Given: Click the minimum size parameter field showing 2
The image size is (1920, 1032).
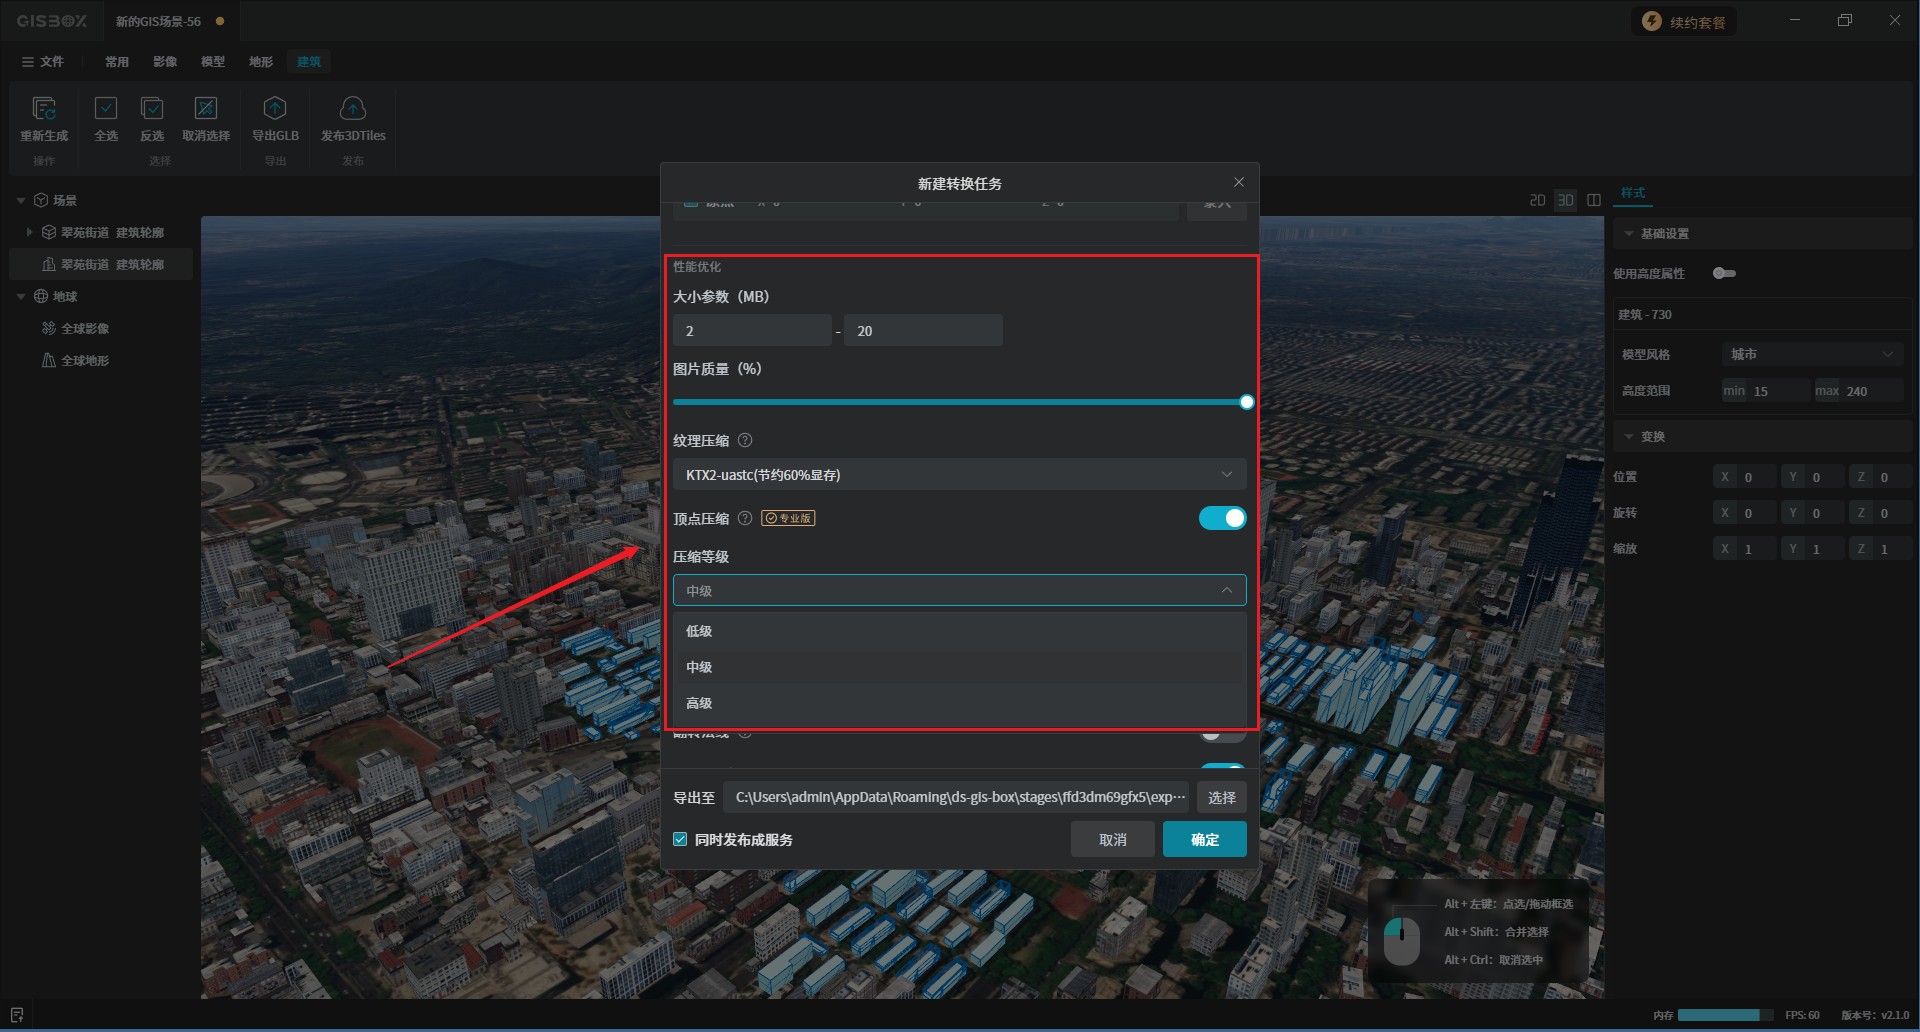Looking at the screenshot, I should point(752,331).
